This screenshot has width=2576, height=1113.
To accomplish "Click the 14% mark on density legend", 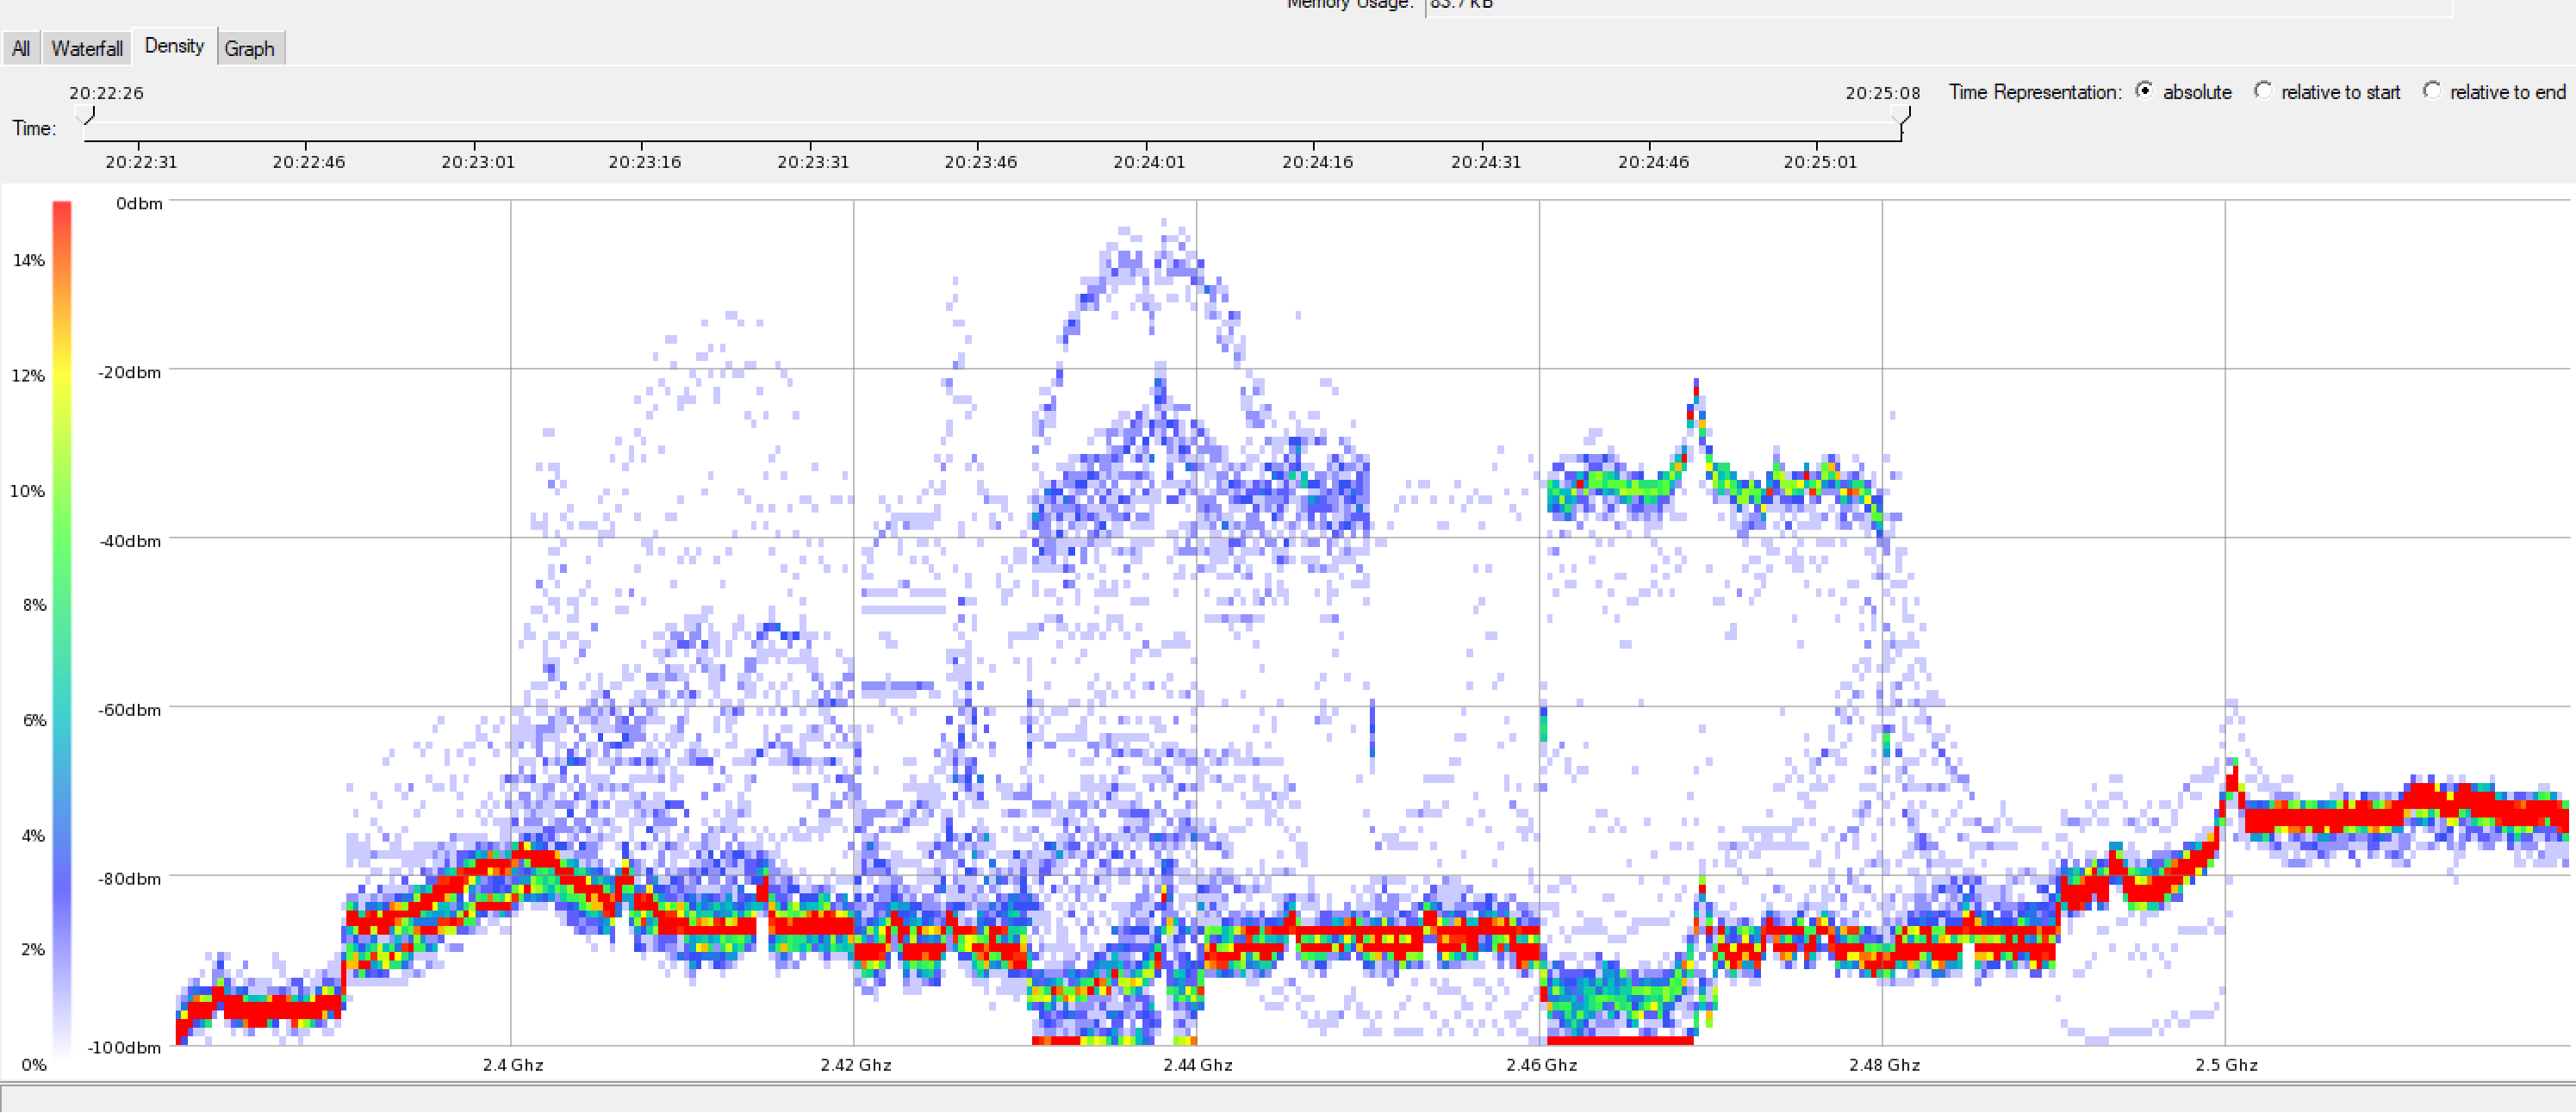I will [x=29, y=260].
